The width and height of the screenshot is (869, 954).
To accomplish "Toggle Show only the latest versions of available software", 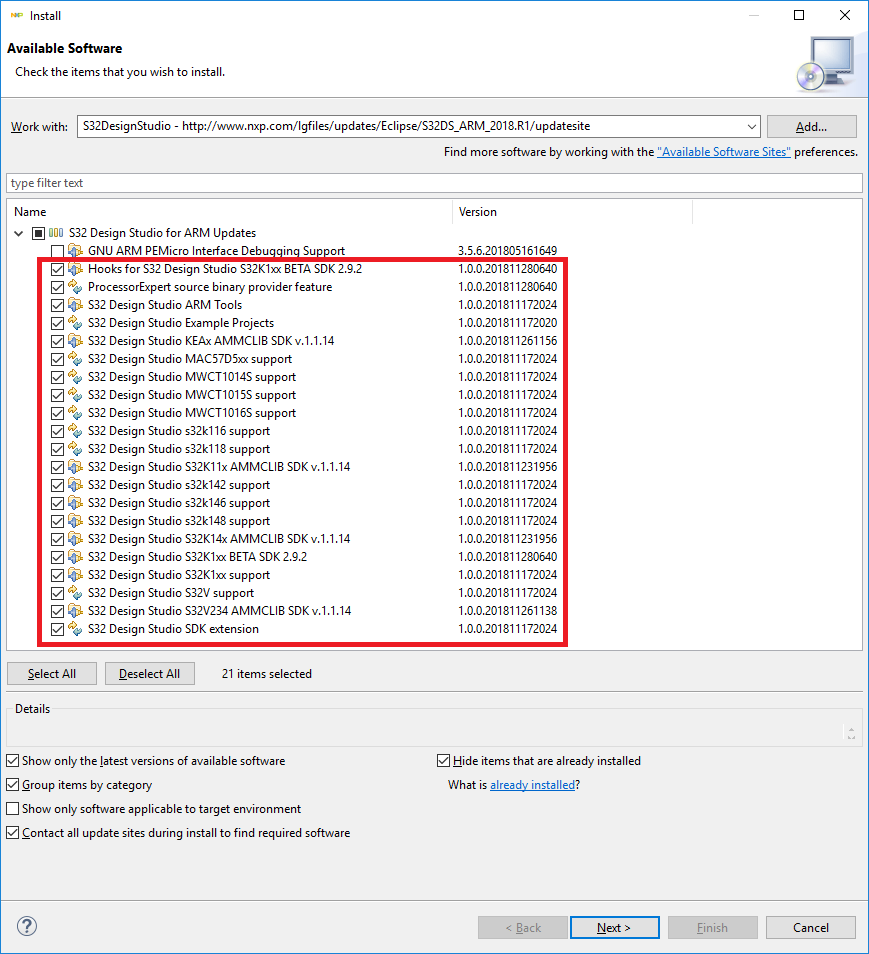I will click(12, 761).
